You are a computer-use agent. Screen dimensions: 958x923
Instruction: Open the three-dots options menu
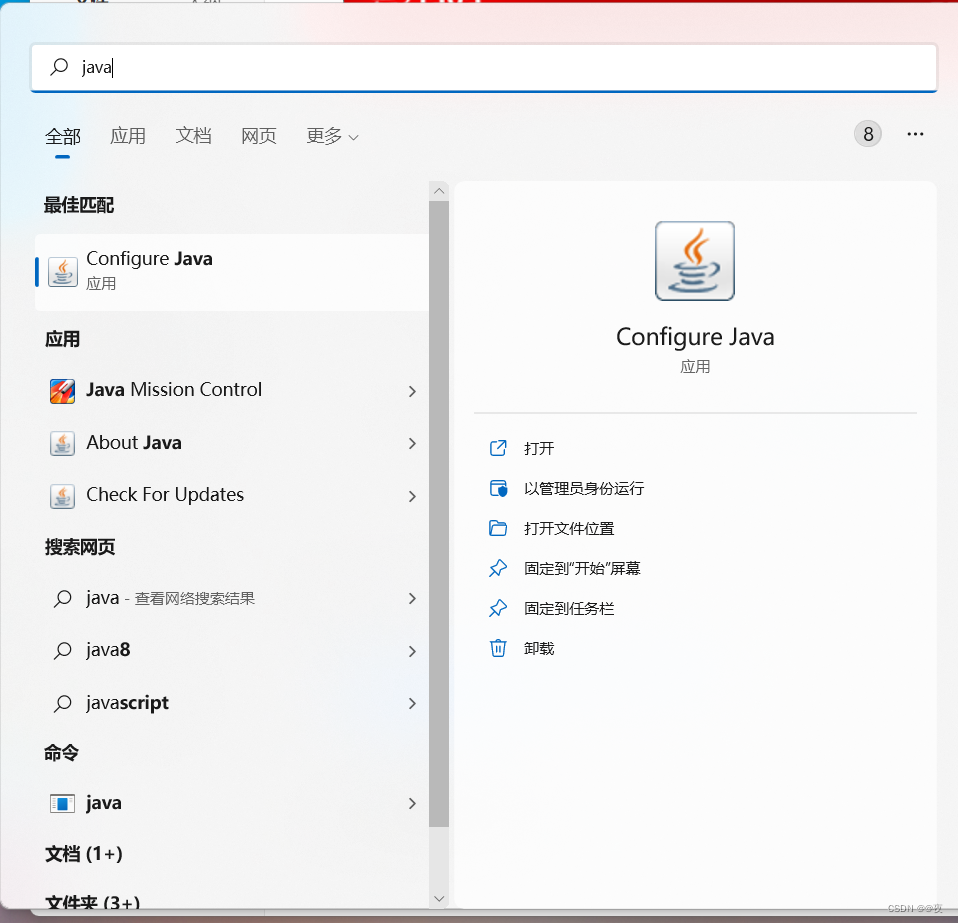[x=915, y=134]
